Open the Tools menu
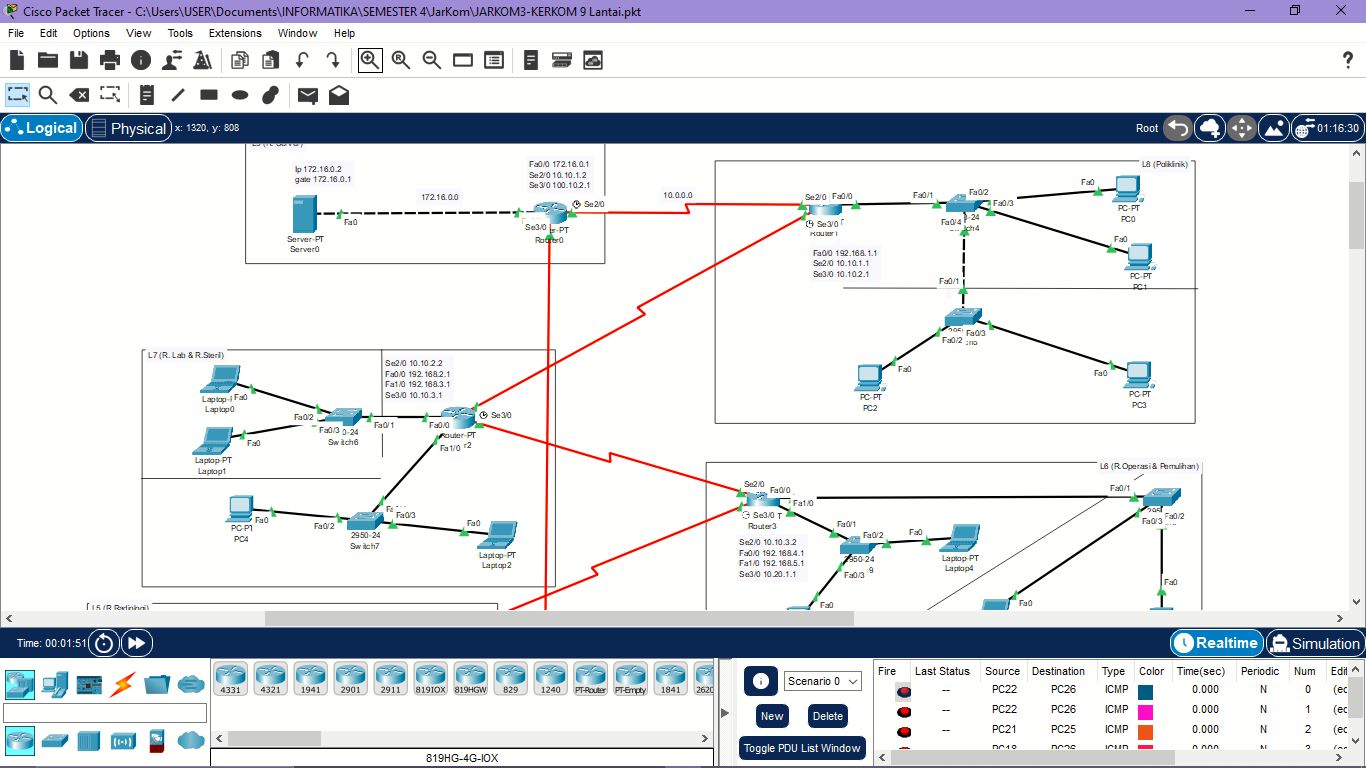 tap(180, 33)
